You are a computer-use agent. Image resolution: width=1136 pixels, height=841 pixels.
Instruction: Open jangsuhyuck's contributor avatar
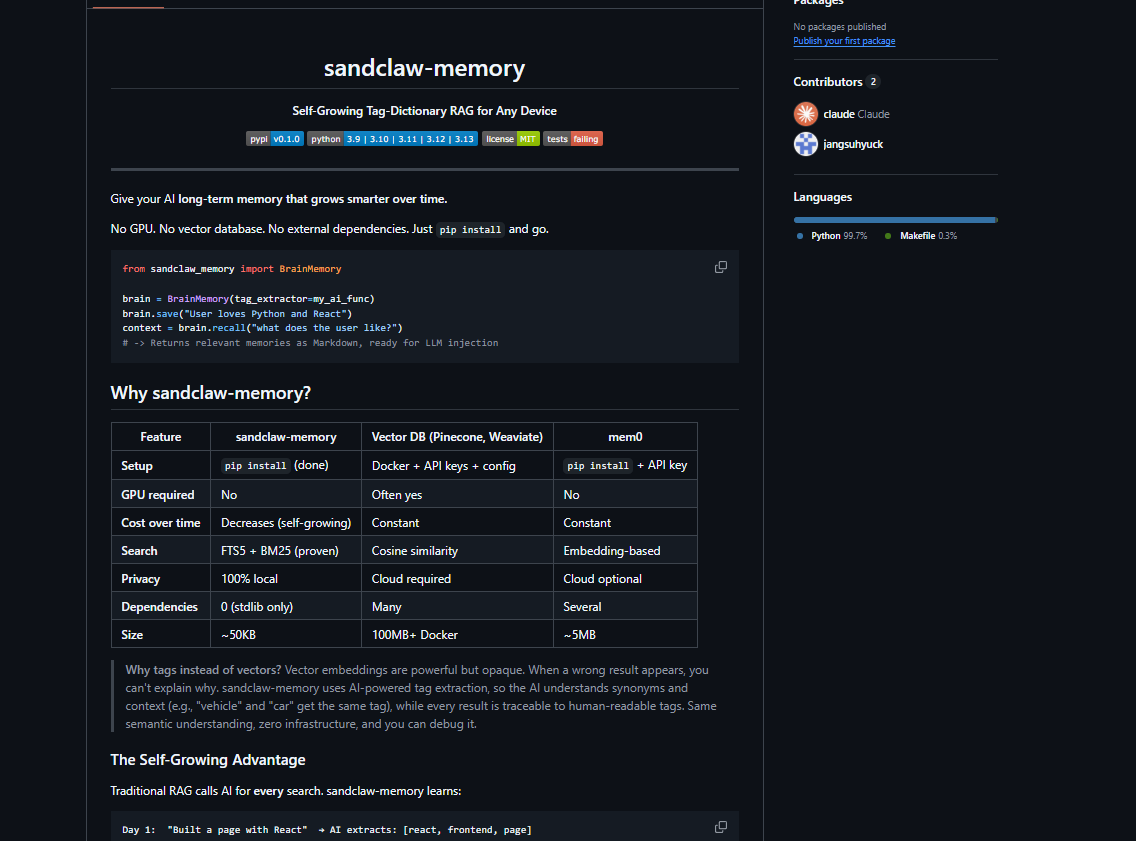(x=805, y=144)
